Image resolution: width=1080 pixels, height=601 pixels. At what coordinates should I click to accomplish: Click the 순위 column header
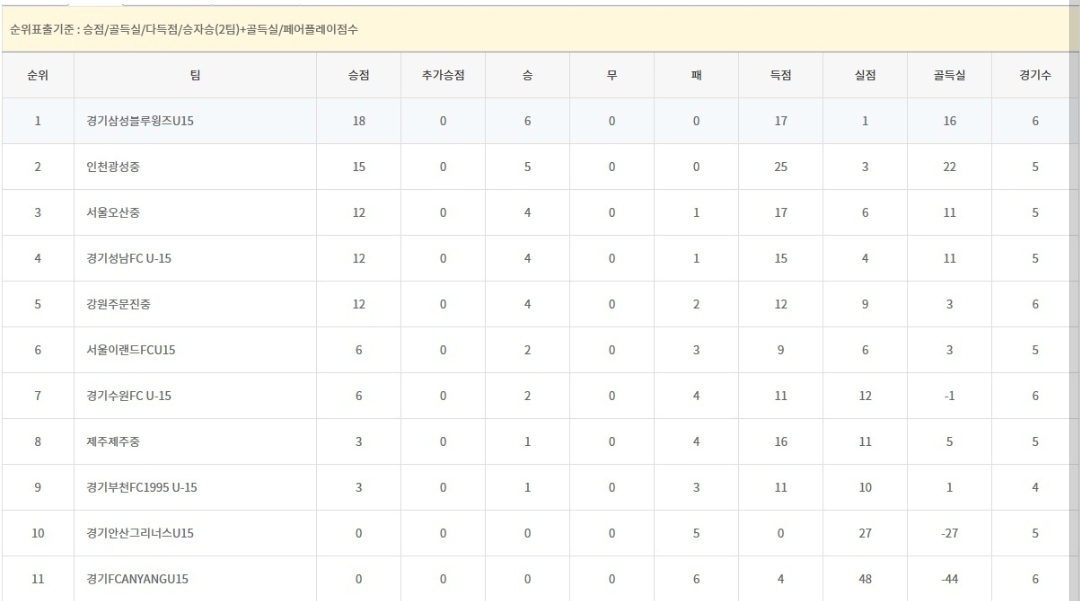pyautogui.click(x=38, y=75)
